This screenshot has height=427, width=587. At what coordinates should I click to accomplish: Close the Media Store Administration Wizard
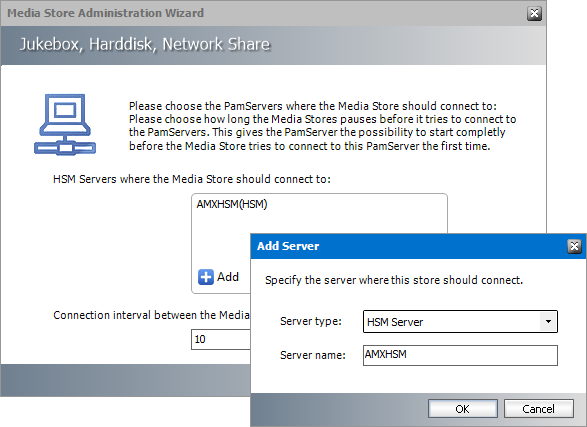[x=534, y=13]
